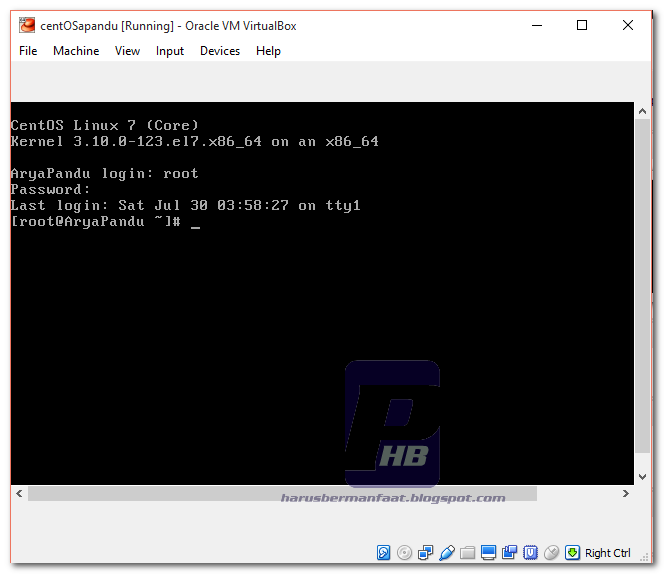Viewport: 664px width, 574px height.
Task: Click the network adapters status icon
Action: coord(425,552)
